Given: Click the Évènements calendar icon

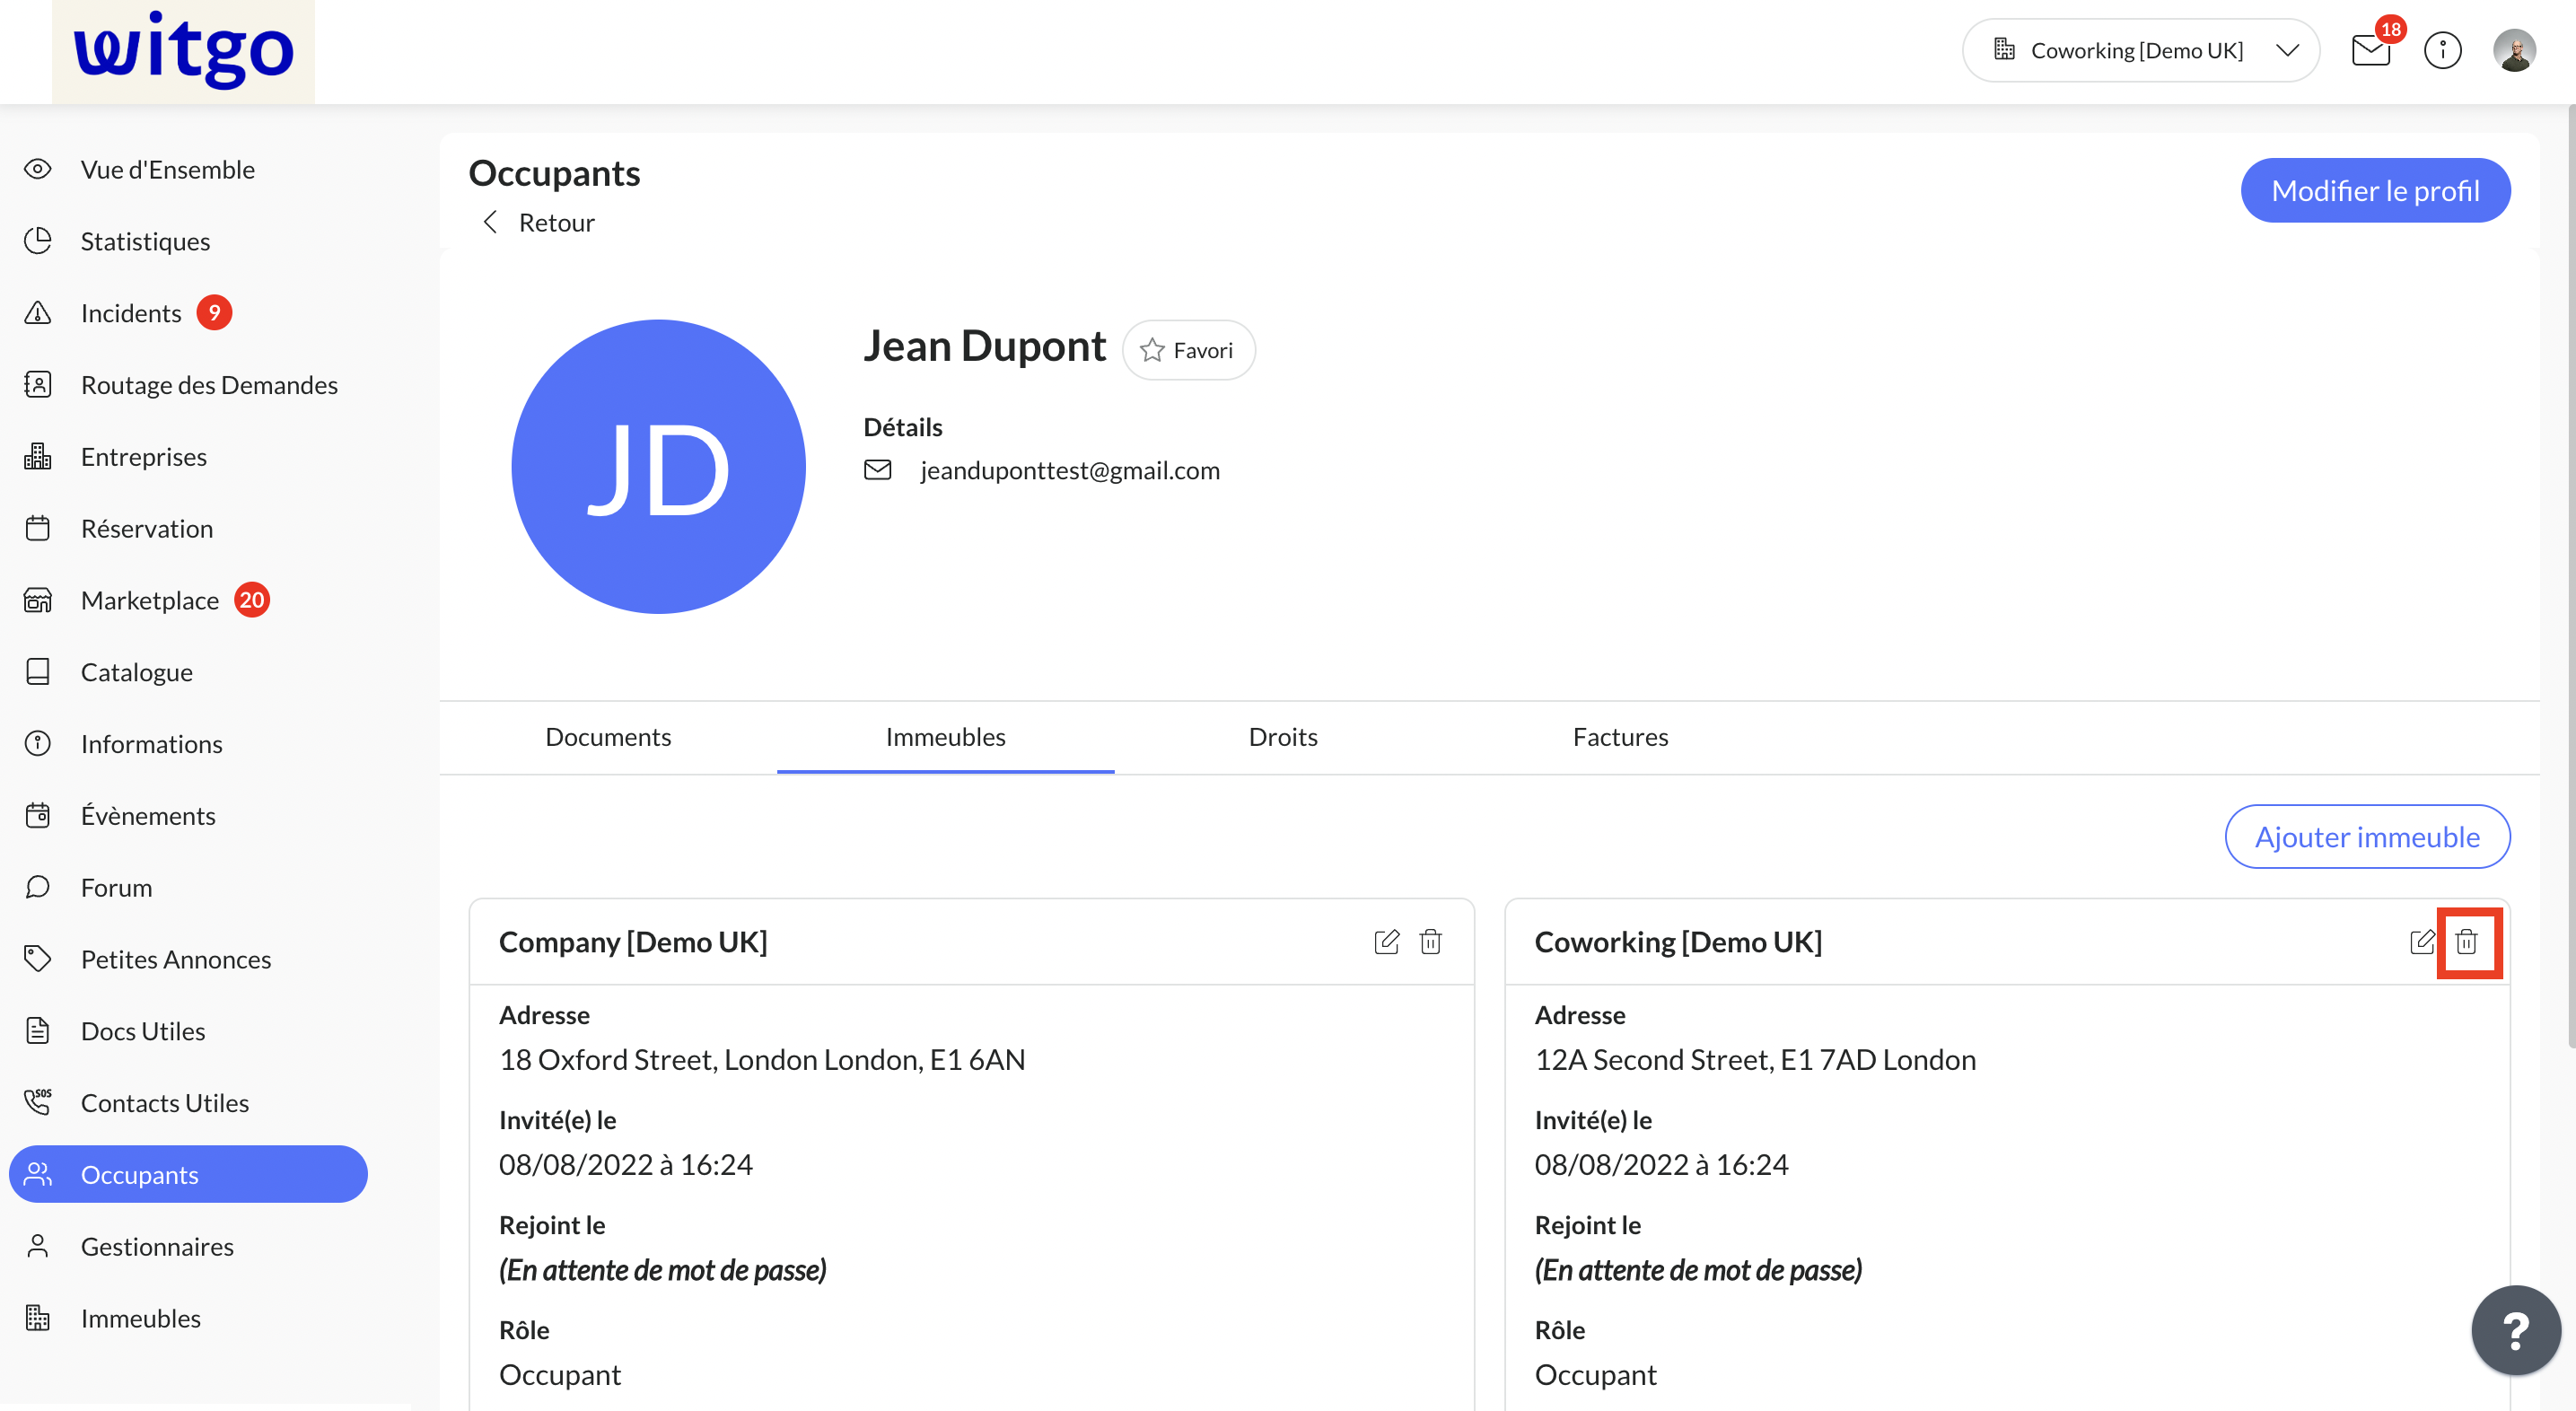Looking at the screenshot, I should click(38, 816).
